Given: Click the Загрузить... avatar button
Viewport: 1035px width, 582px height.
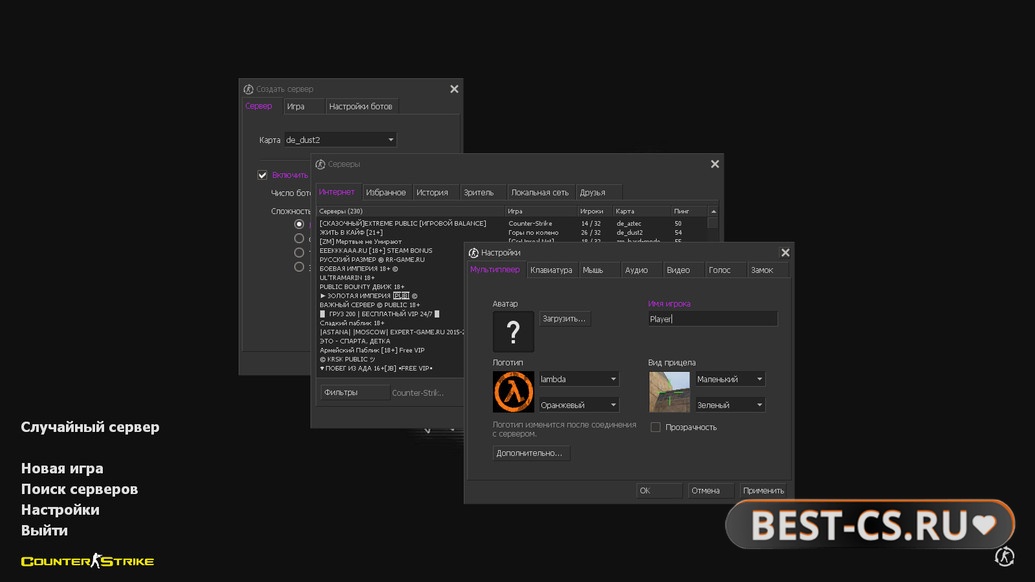Looking at the screenshot, I should 564,319.
